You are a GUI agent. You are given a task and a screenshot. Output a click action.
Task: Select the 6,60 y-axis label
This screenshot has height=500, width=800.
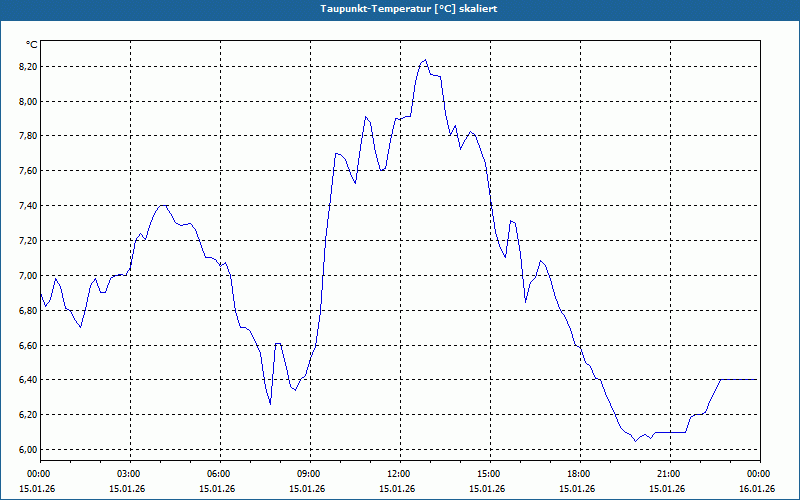point(29,345)
